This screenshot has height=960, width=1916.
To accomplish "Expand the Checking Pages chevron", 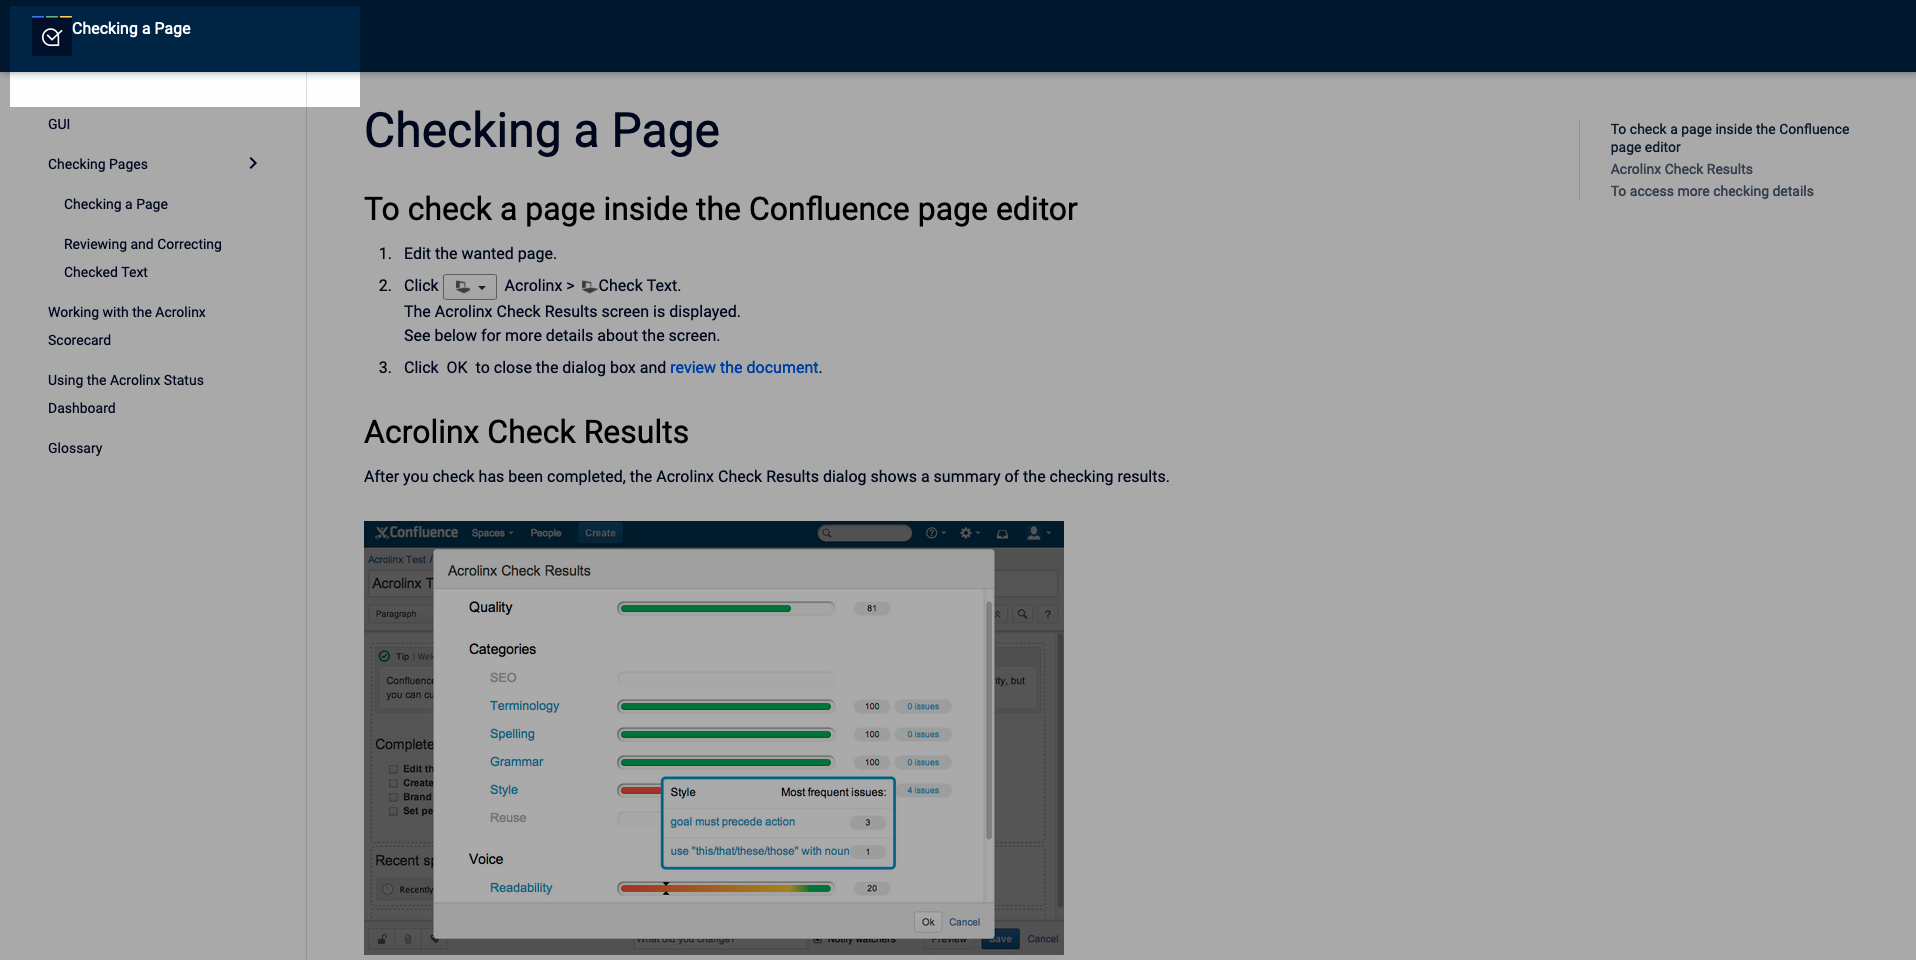I will click(253, 163).
